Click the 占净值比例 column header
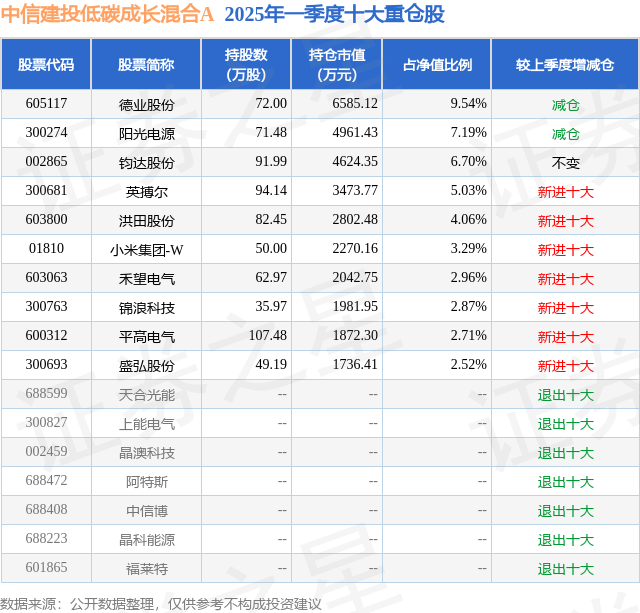This screenshot has height=613, width=640. (437, 64)
